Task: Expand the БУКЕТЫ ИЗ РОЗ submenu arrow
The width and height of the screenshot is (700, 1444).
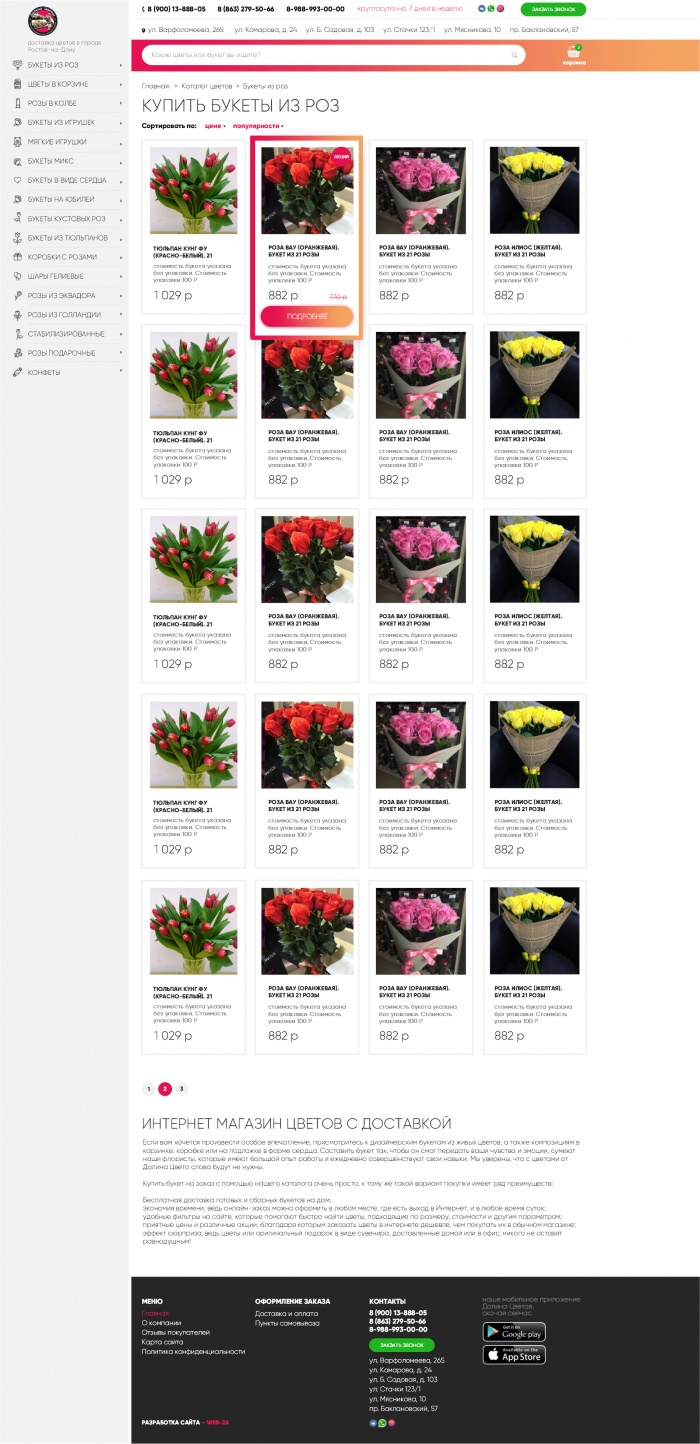Action: [x=121, y=65]
